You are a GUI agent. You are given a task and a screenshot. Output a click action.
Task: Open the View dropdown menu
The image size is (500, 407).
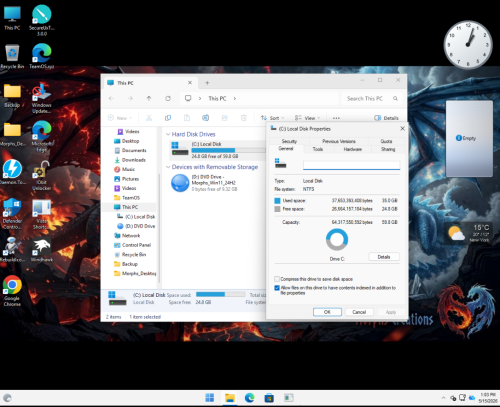[307, 118]
